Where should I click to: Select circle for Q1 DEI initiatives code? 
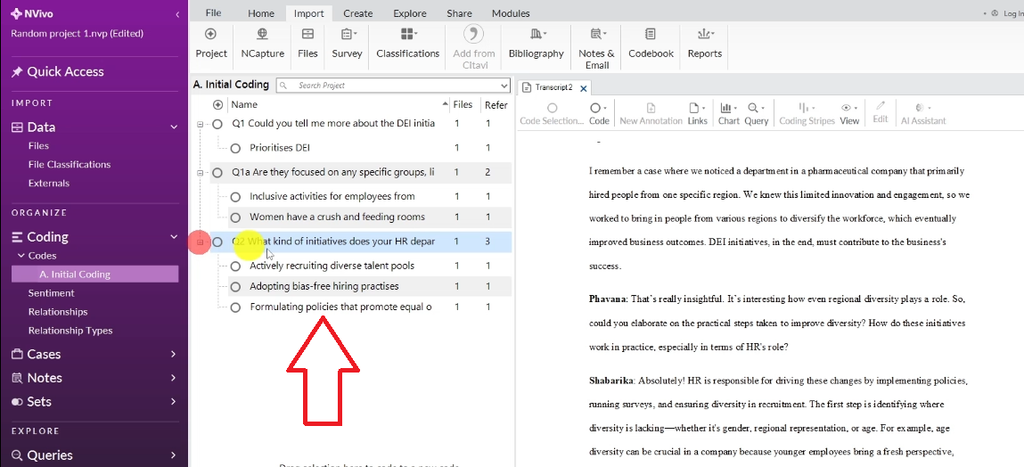point(218,123)
